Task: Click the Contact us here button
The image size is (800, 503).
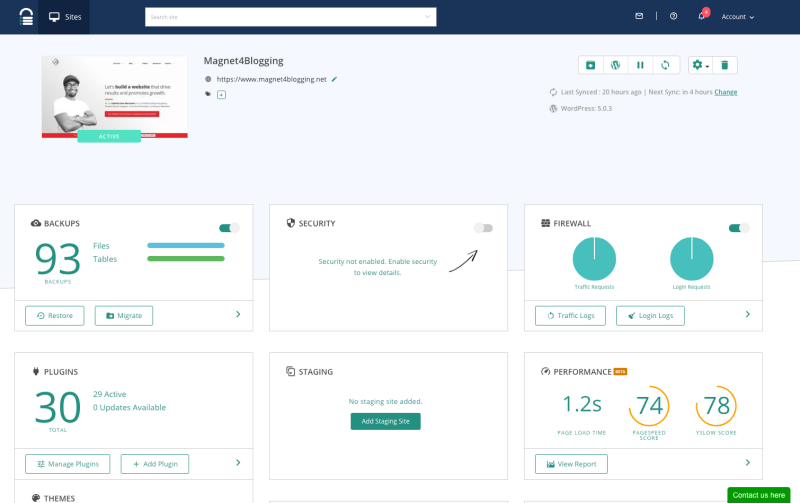Action: click(x=759, y=495)
